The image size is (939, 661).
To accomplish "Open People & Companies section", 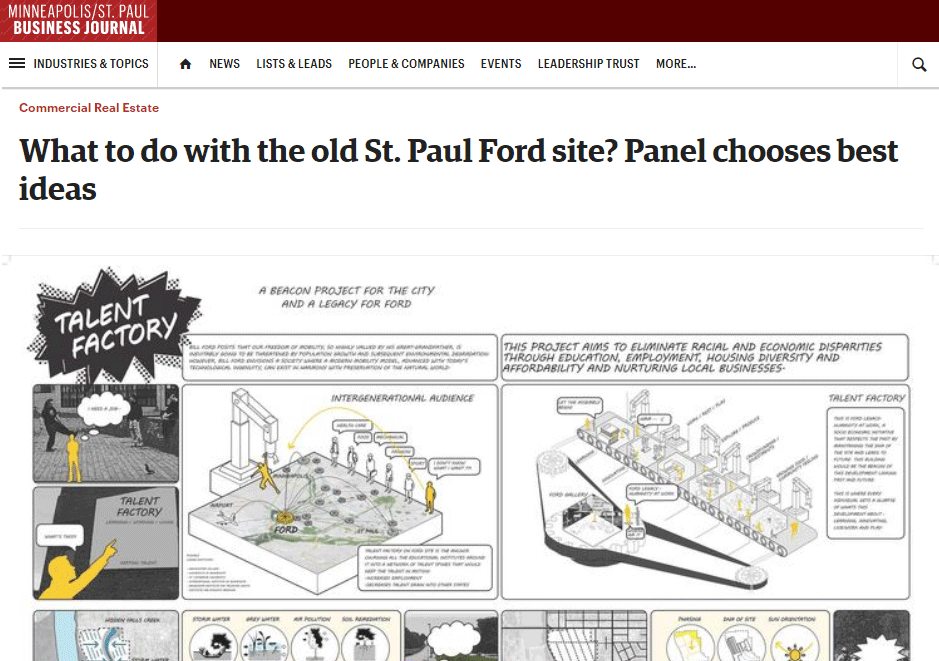I will (406, 63).
